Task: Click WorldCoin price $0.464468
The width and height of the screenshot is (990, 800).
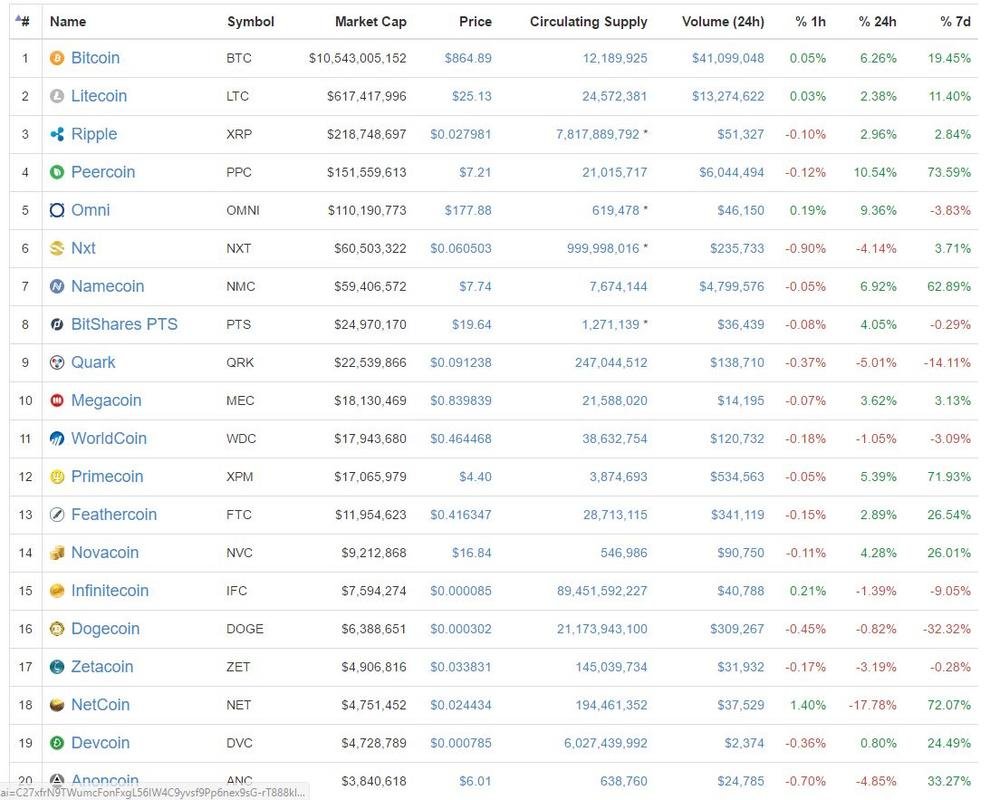Action: click(461, 438)
